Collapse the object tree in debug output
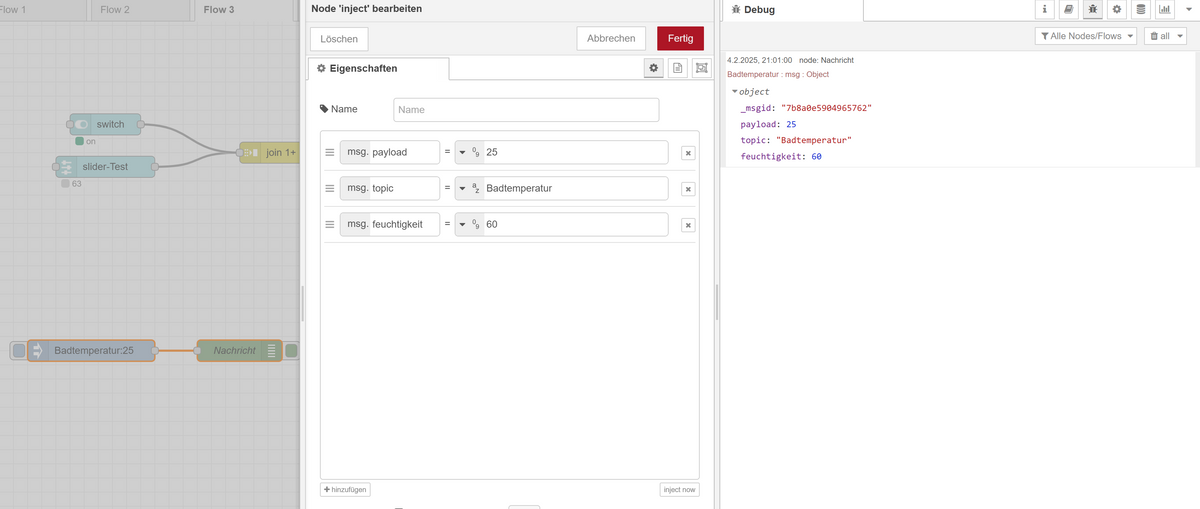1200x509 pixels. (x=735, y=92)
